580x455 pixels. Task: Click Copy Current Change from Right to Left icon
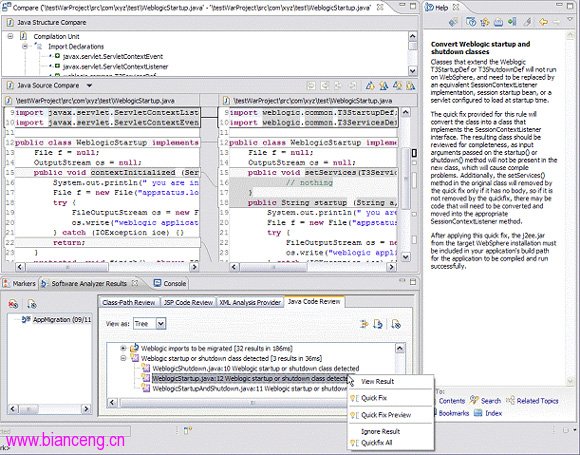[x=352, y=86]
